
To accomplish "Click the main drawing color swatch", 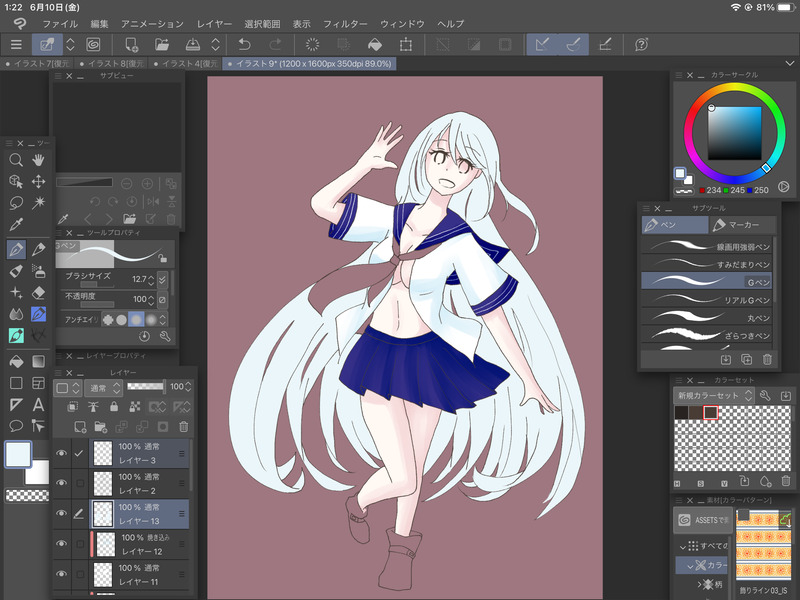I will pyautogui.click(x=18, y=455).
